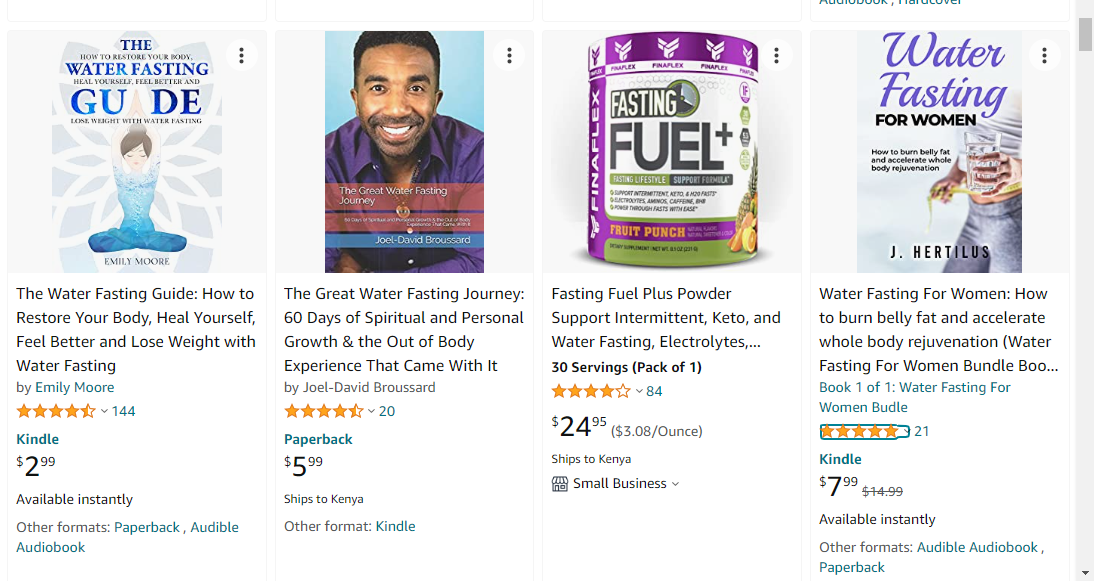Open Kindle format for Water Fasting Guide
Image resolution: width=1094 pixels, height=581 pixels.
[x=38, y=439]
